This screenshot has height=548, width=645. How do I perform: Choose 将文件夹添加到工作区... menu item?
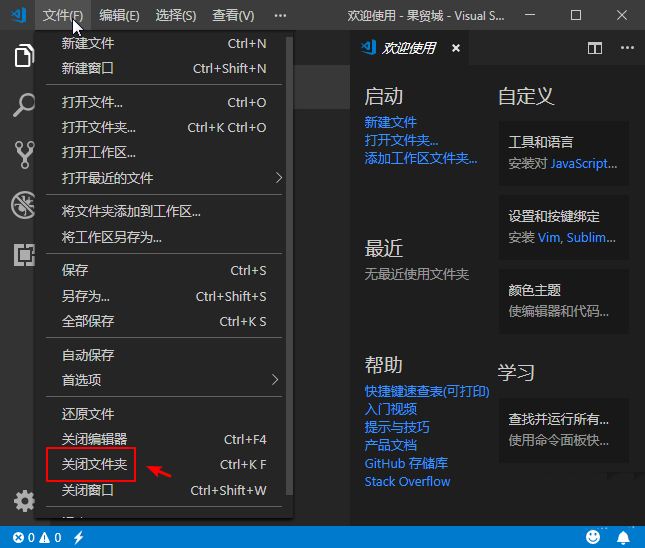pyautogui.click(x=164, y=211)
